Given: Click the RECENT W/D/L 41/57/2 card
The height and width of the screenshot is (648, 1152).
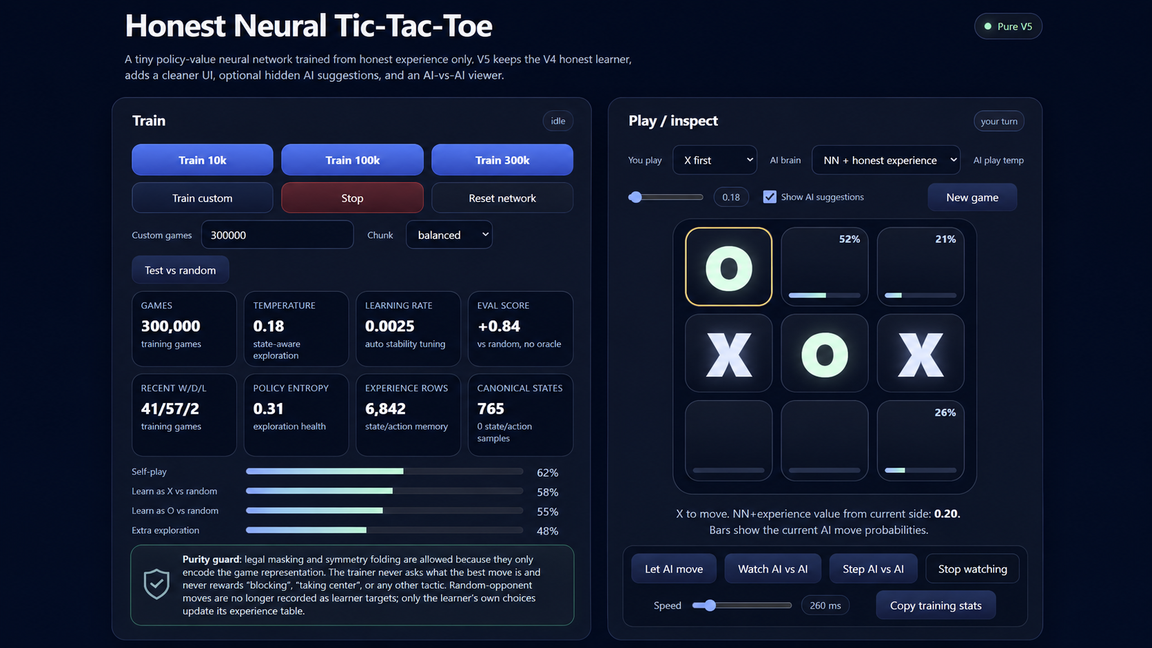Looking at the screenshot, I should [184, 415].
